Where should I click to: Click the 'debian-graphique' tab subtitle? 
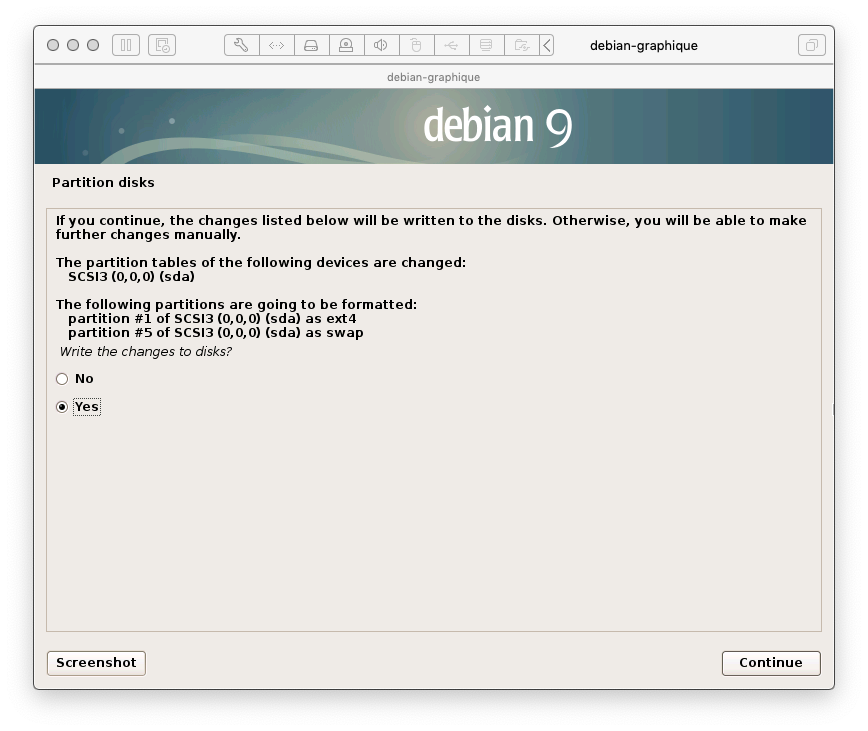pos(433,77)
